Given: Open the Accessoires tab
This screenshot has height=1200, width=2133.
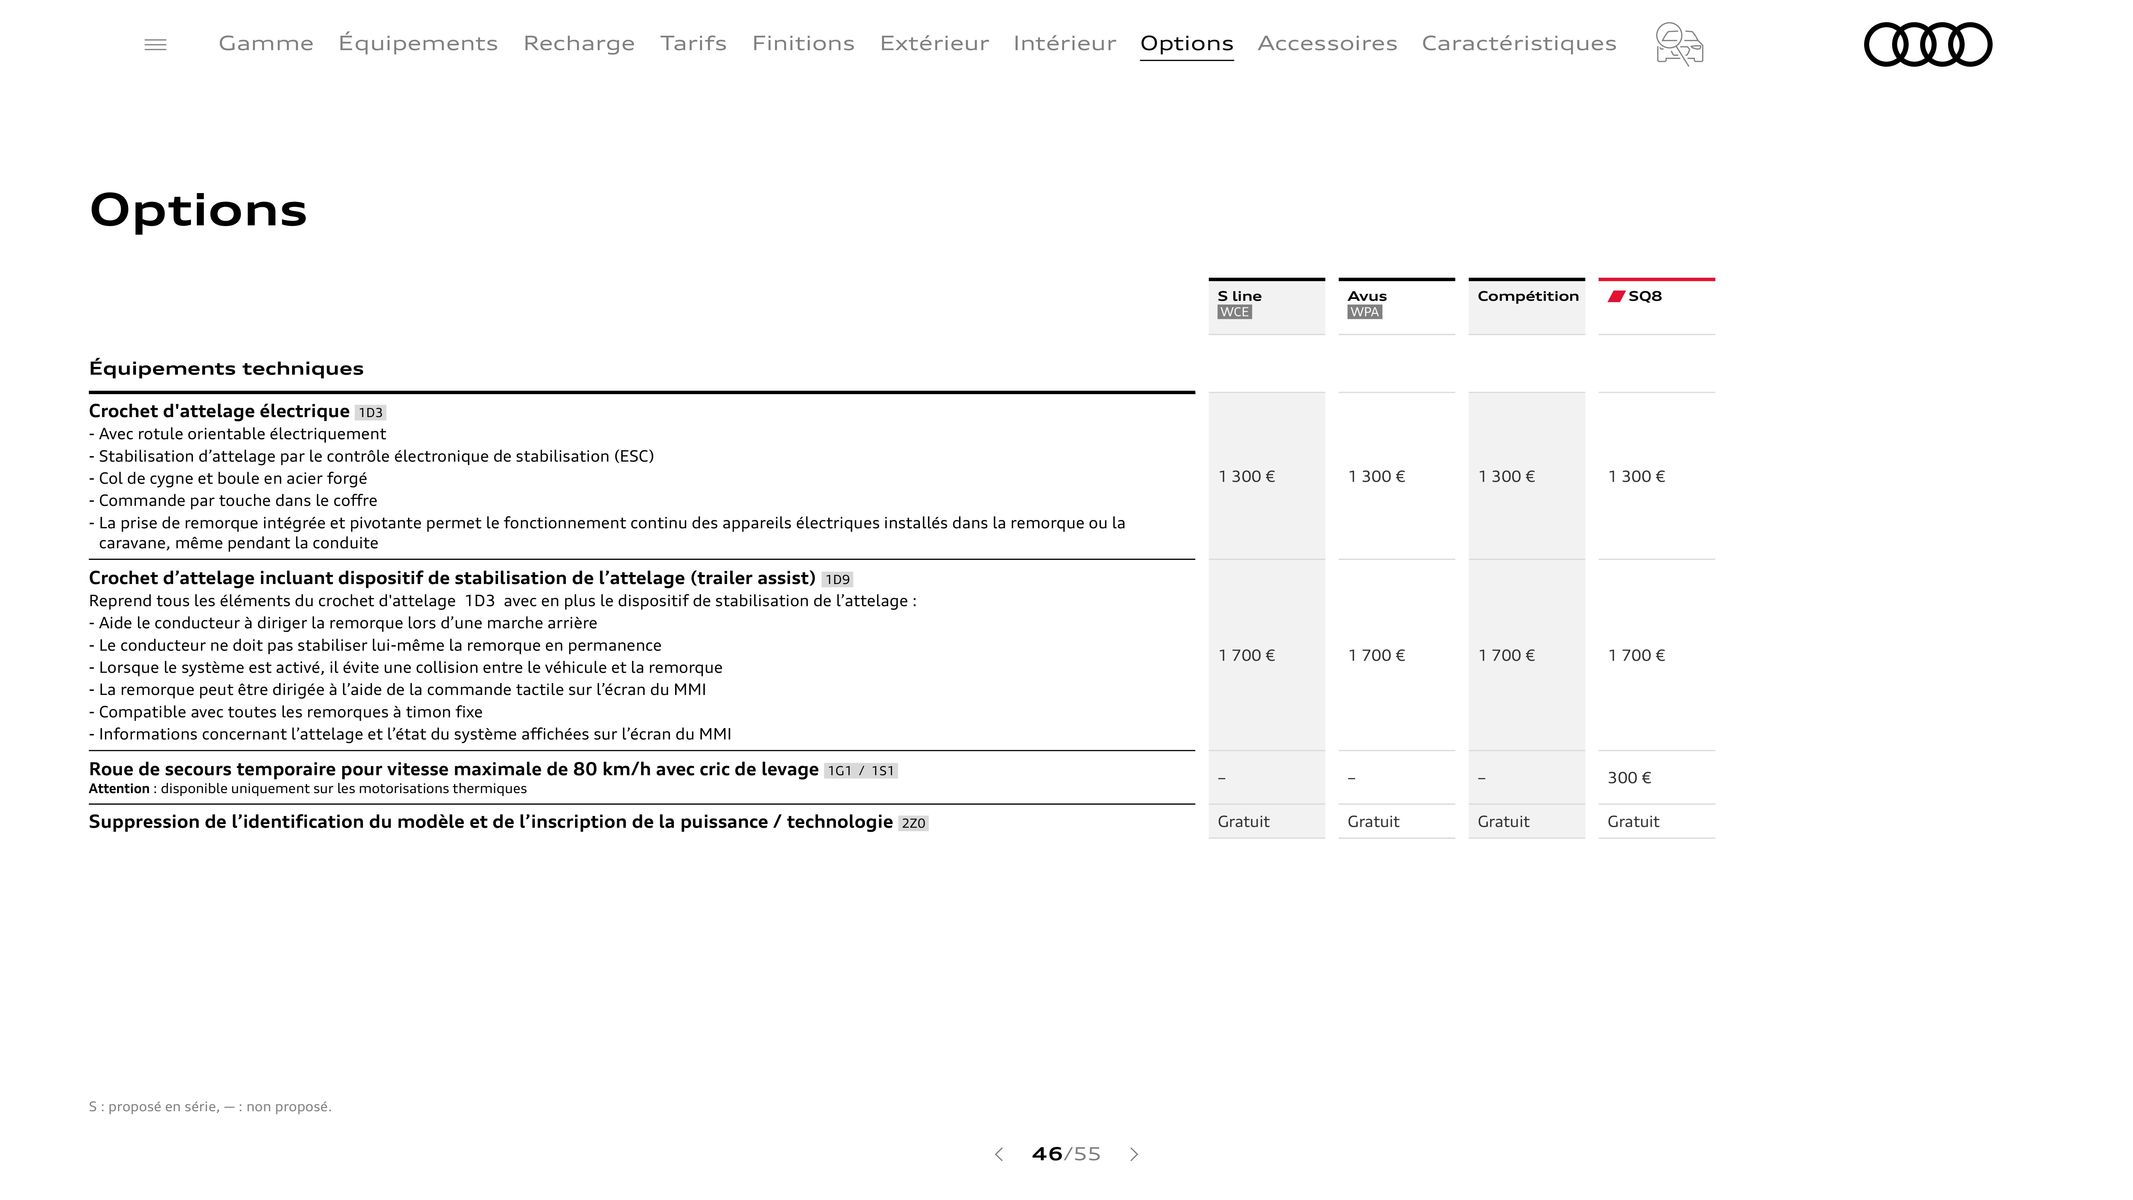Looking at the screenshot, I should [x=1327, y=43].
